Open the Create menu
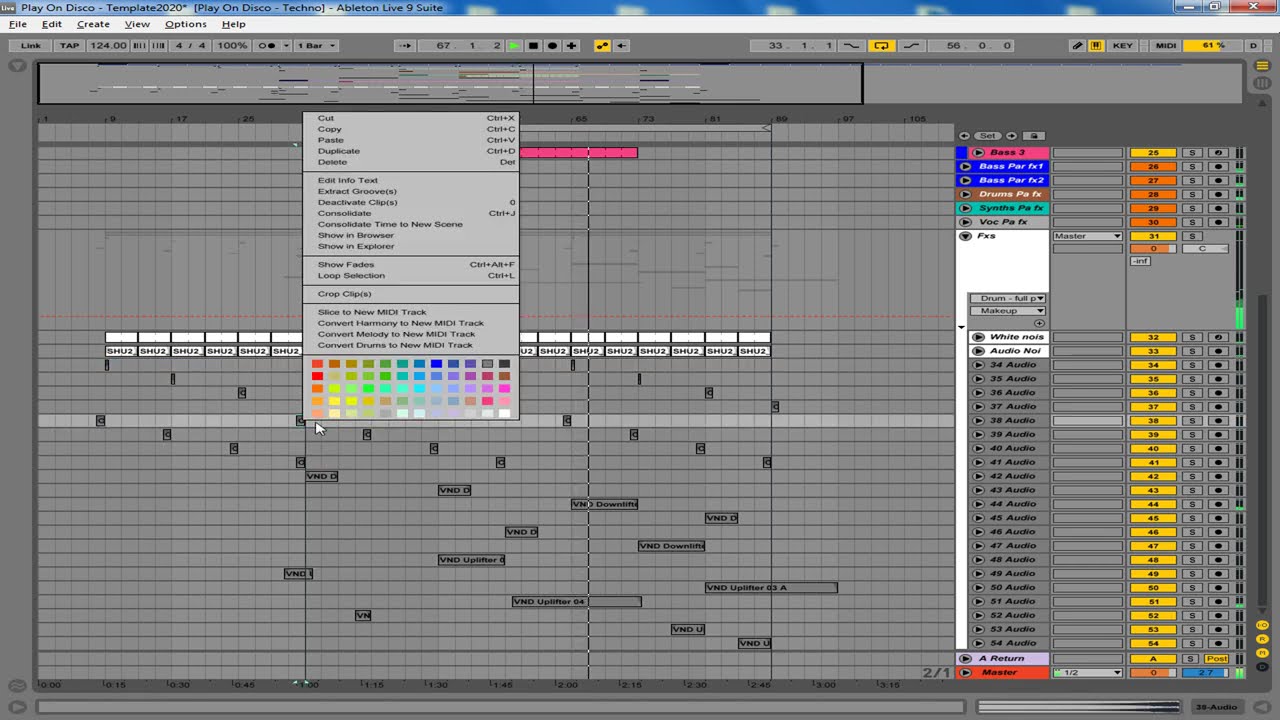This screenshot has width=1280, height=720. coord(93,24)
